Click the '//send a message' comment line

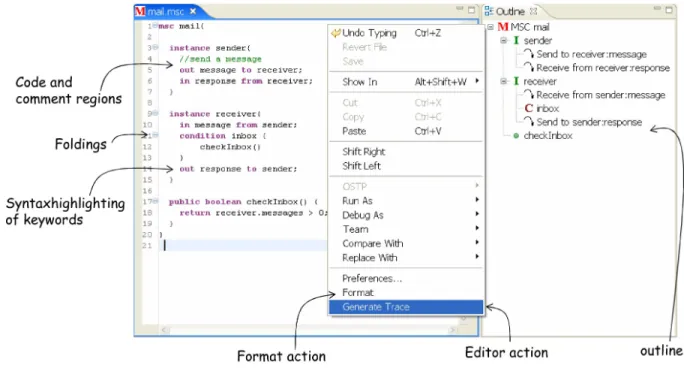click(220, 59)
